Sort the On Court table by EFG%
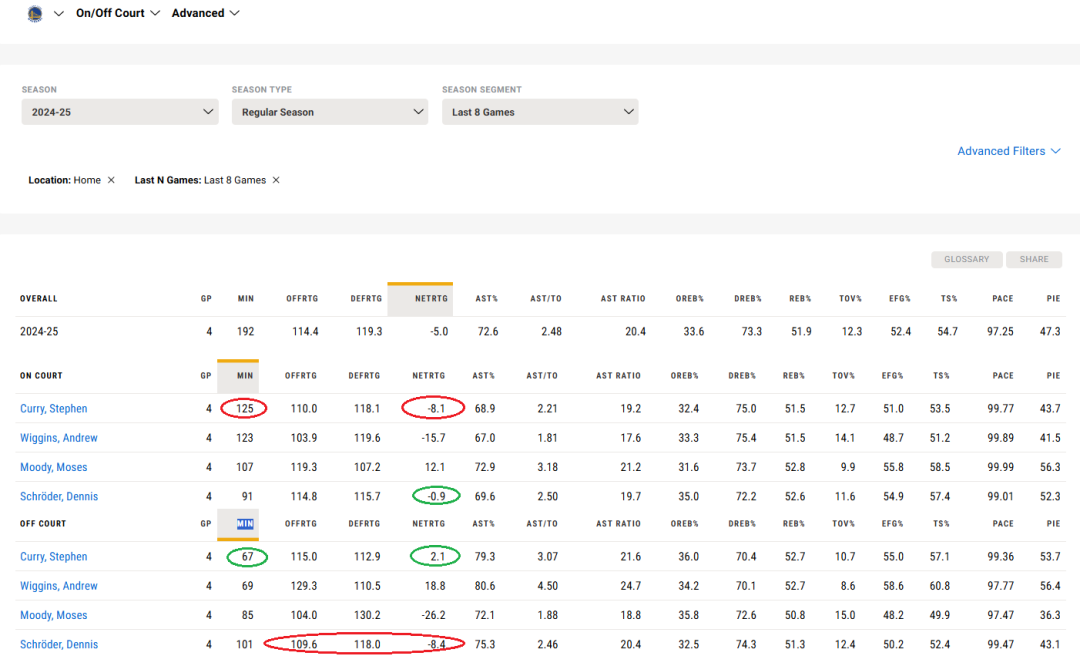The height and width of the screenshot is (656, 1080). tap(893, 376)
